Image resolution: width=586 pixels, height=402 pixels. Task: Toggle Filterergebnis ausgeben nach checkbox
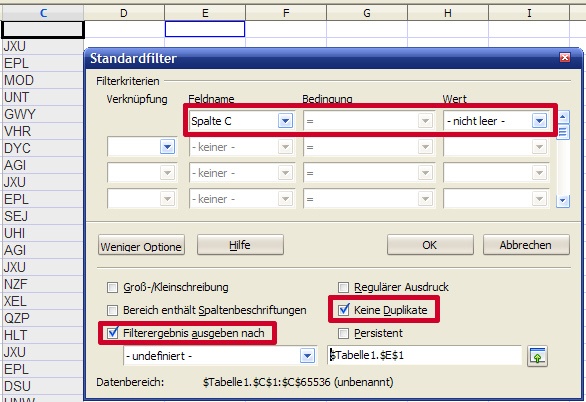[112, 333]
